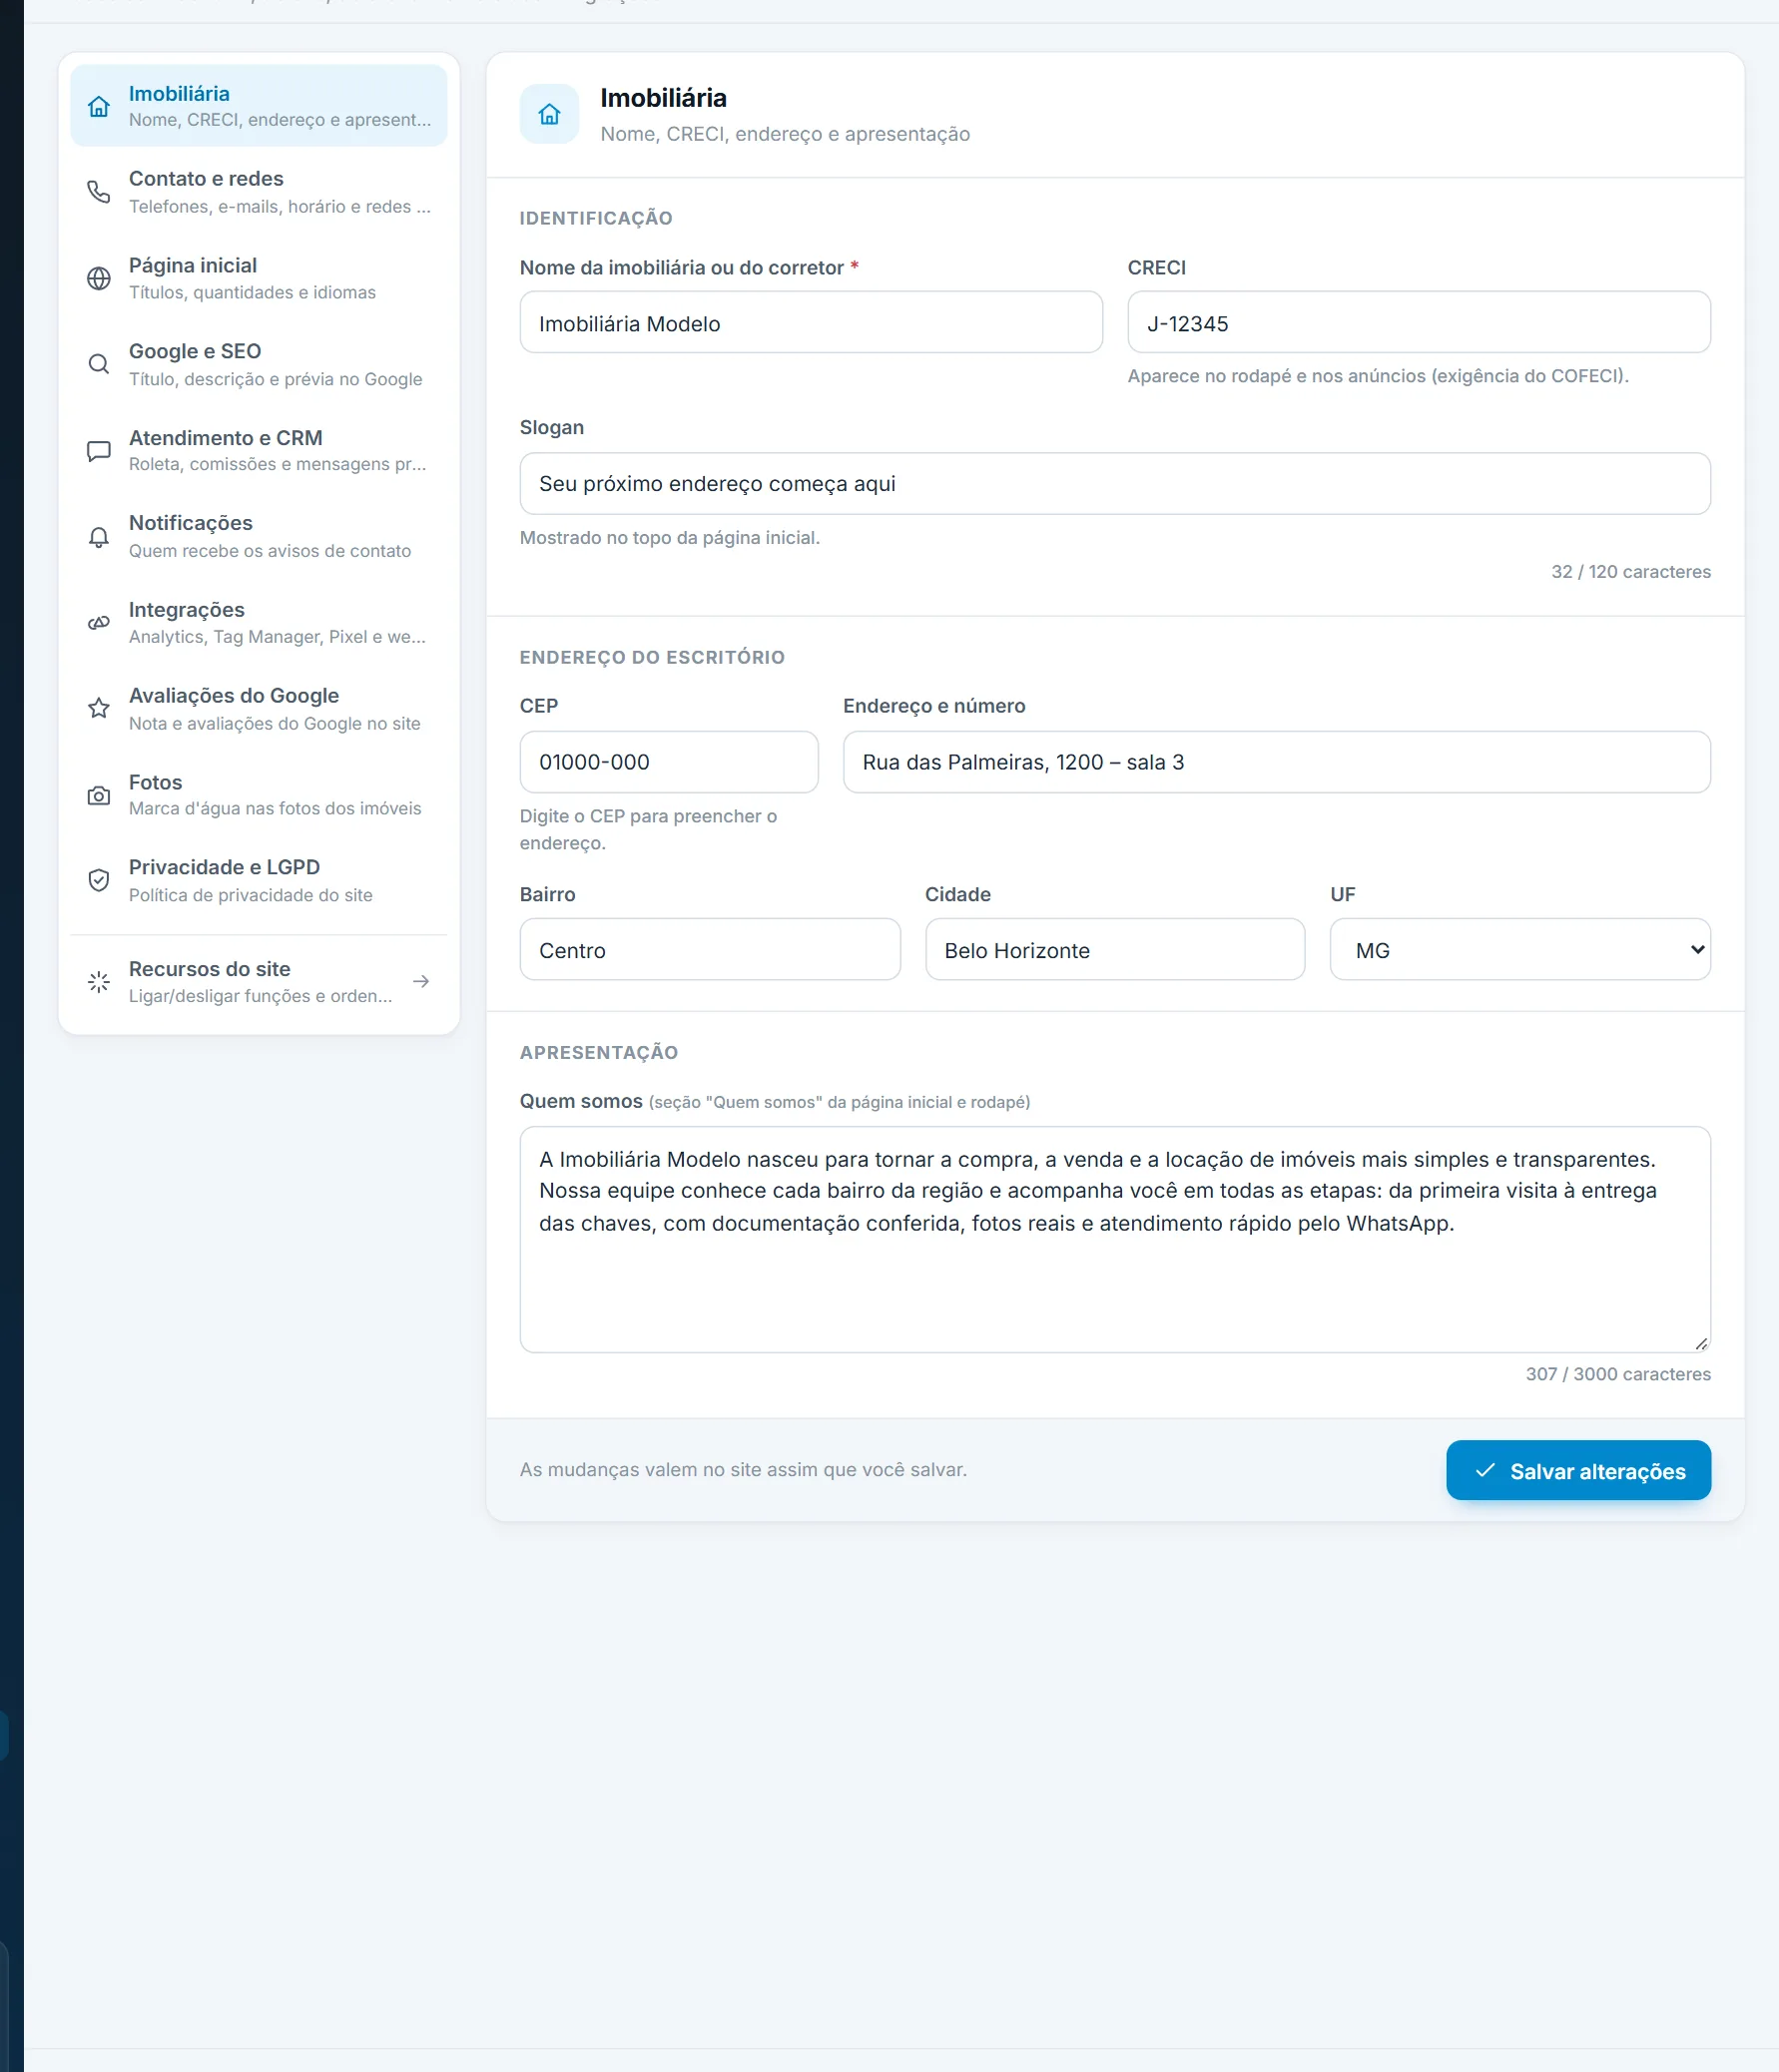Click the link icon for Integrações
This screenshot has width=1779, height=2072.
[98, 623]
